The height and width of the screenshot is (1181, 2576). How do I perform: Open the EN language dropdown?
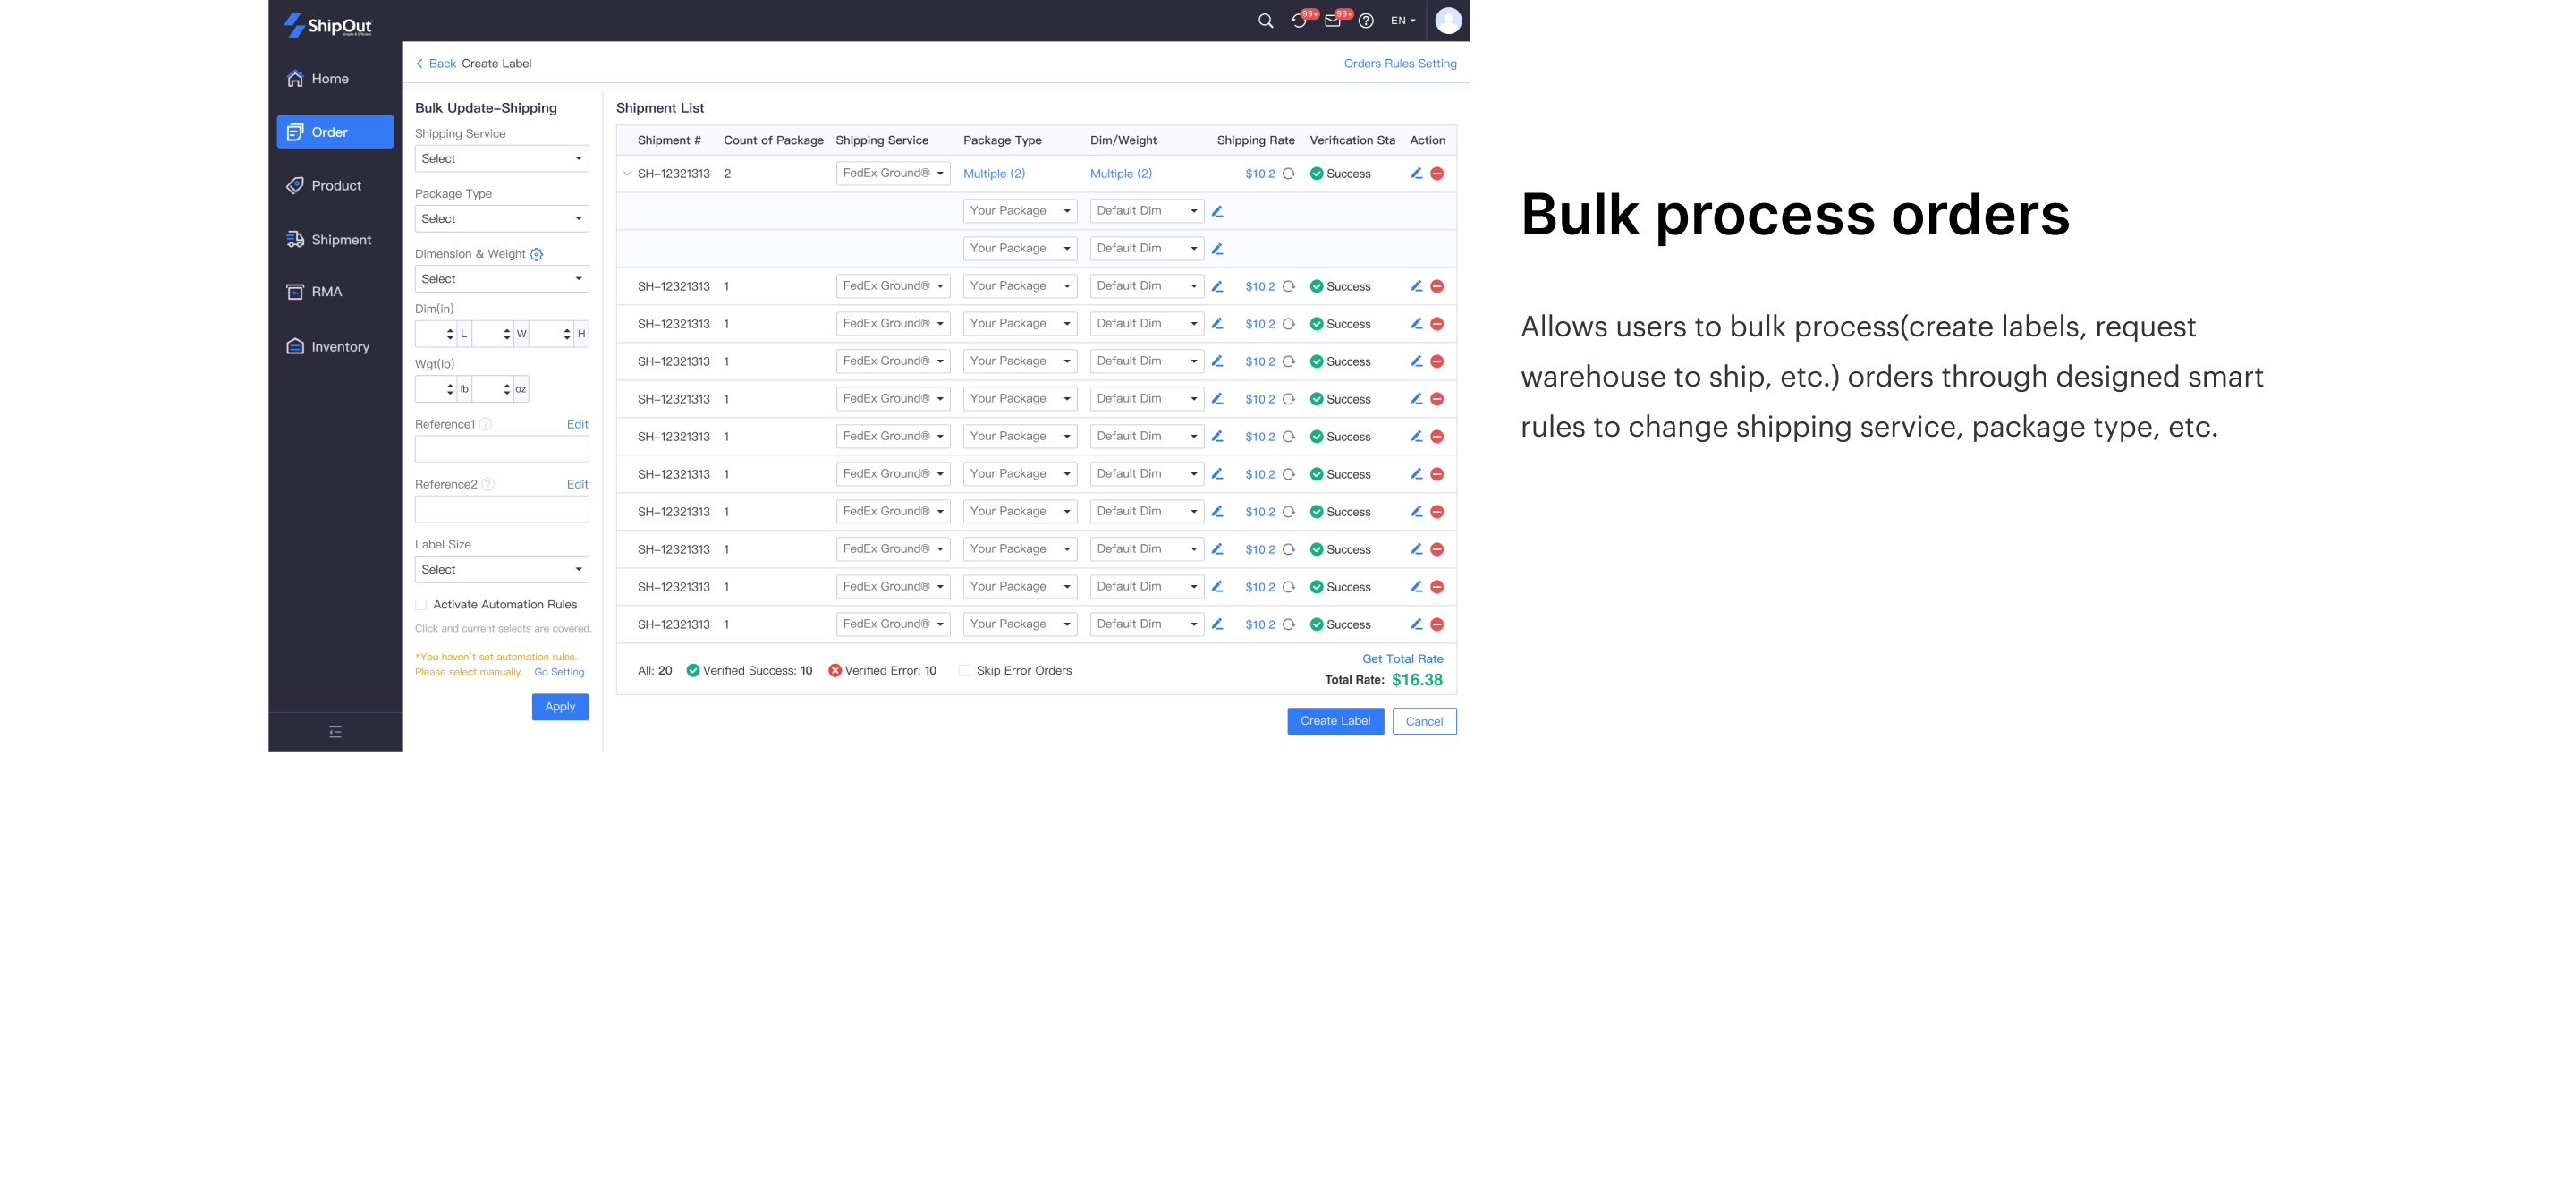[1403, 21]
